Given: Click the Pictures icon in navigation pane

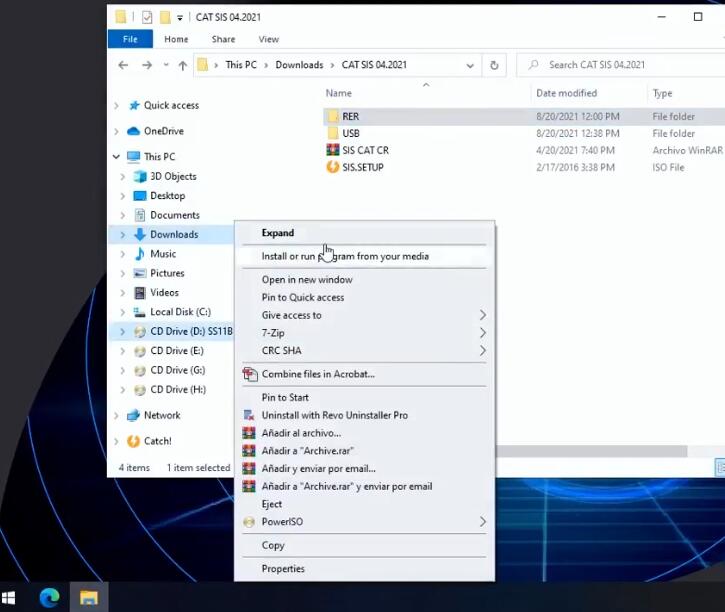Looking at the screenshot, I should tap(140, 273).
